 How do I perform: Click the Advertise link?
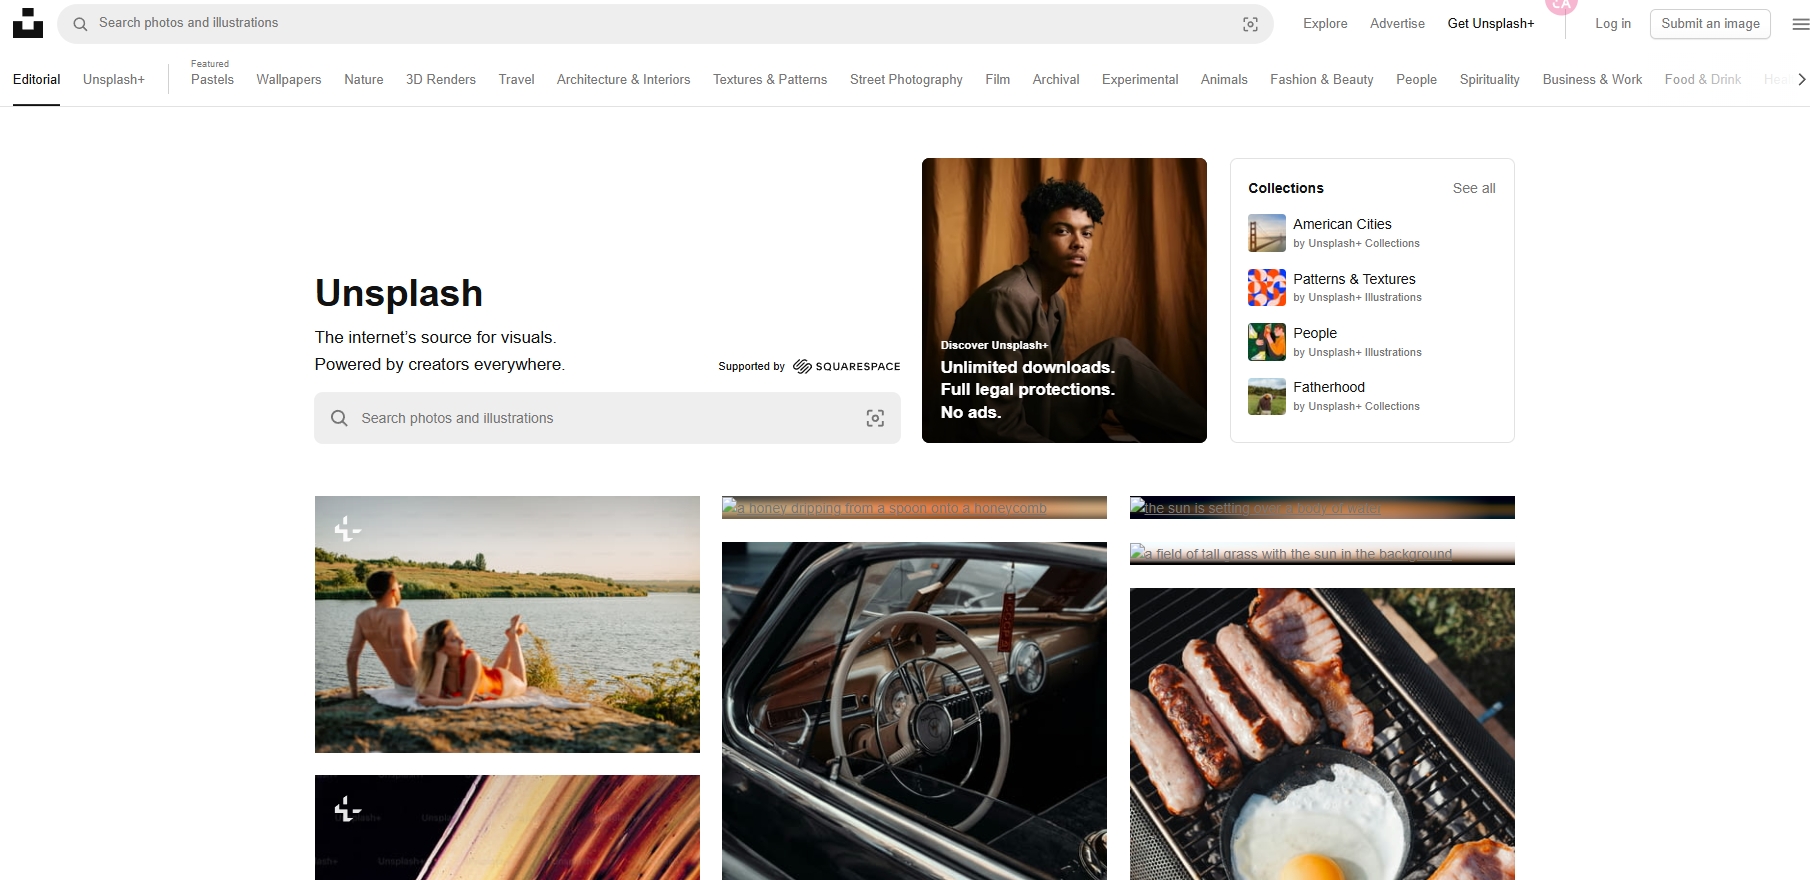click(1397, 24)
